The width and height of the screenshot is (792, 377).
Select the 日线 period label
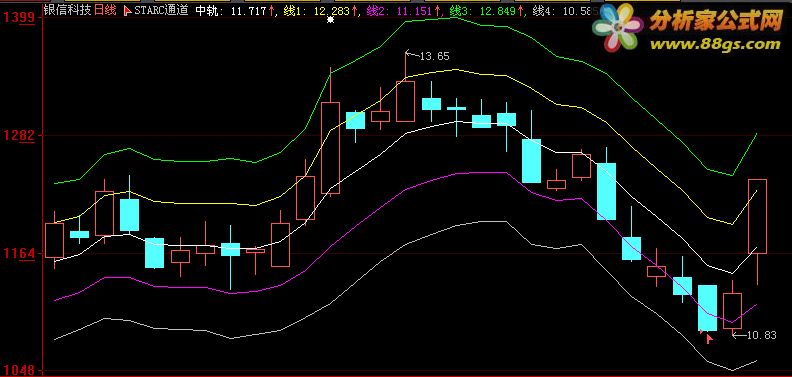pos(106,11)
